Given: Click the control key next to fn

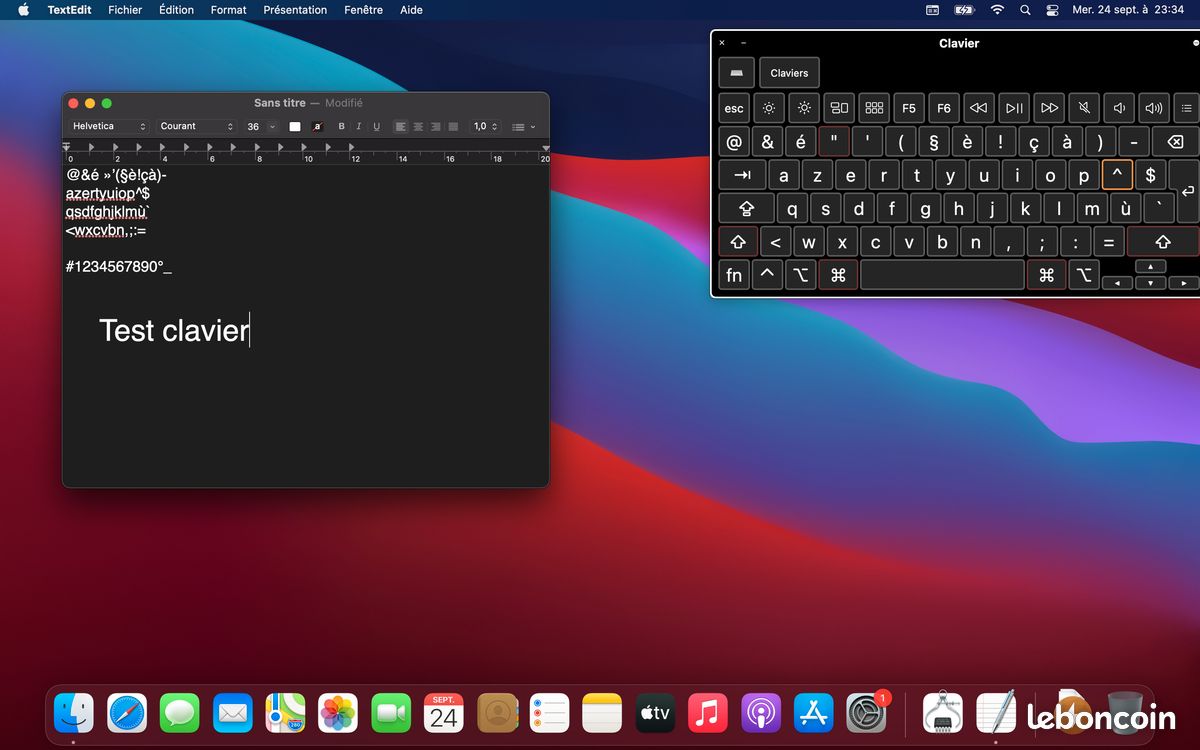Looking at the screenshot, I should (x=767, y=275).
